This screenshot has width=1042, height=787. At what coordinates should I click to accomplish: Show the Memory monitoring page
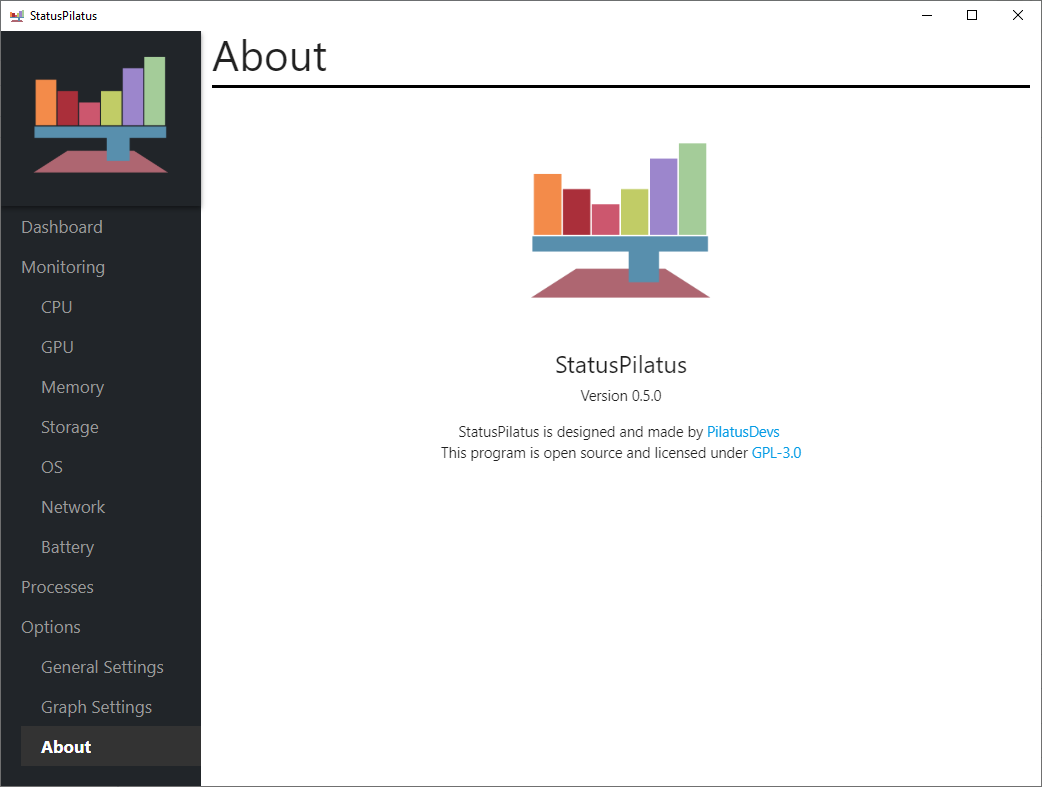pyautogui.click(x=110, y=387)
